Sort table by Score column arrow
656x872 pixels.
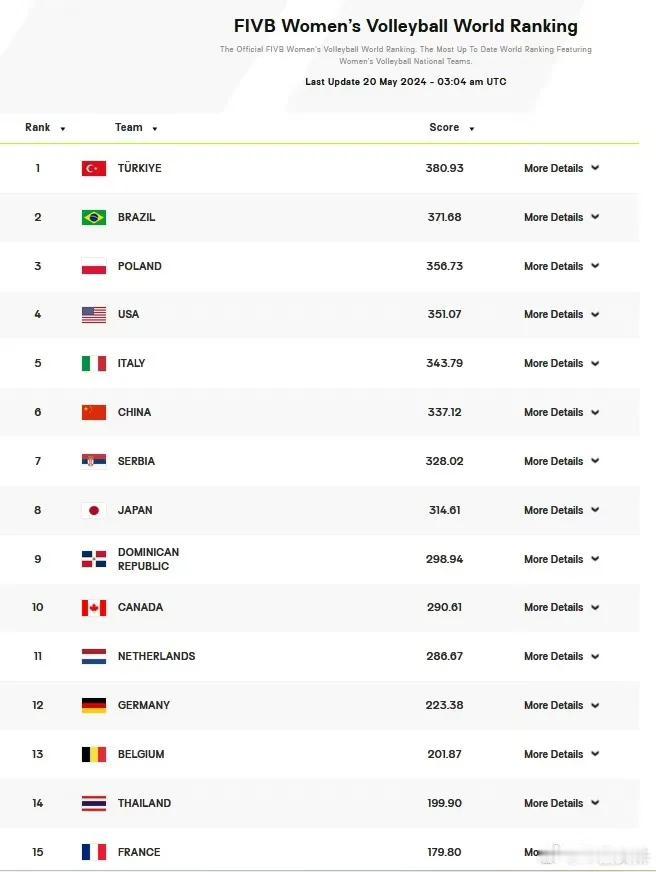point(471,128)
